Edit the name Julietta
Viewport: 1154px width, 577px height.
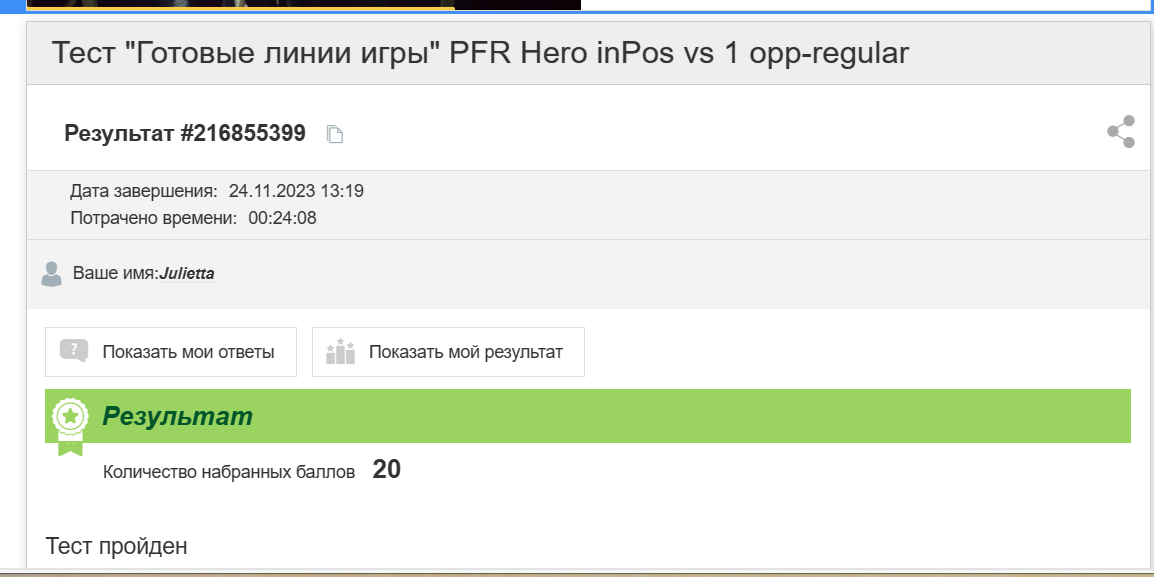point(187,274)
